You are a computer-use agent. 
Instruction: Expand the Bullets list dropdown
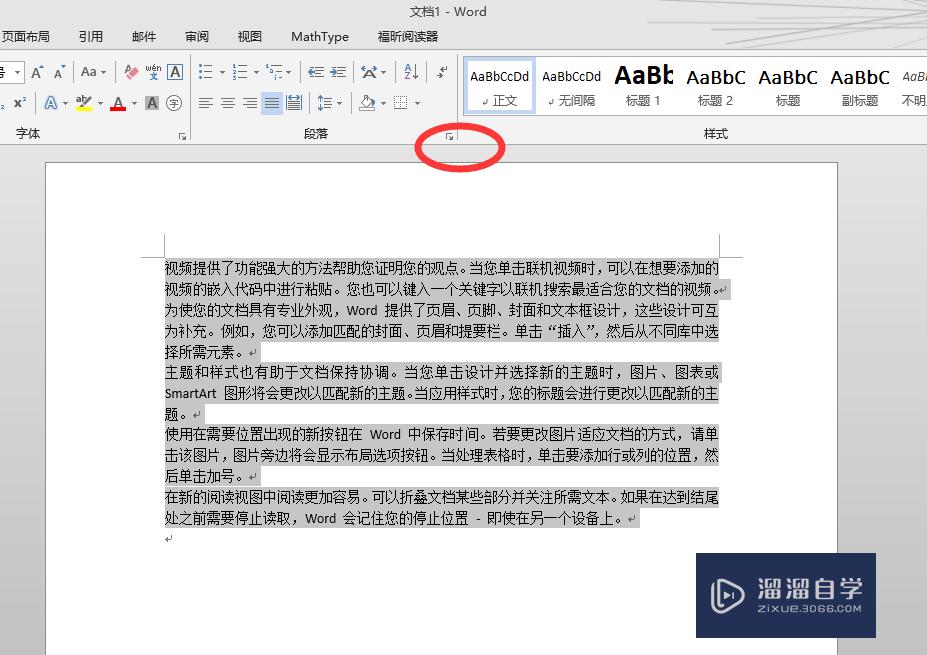221,72
